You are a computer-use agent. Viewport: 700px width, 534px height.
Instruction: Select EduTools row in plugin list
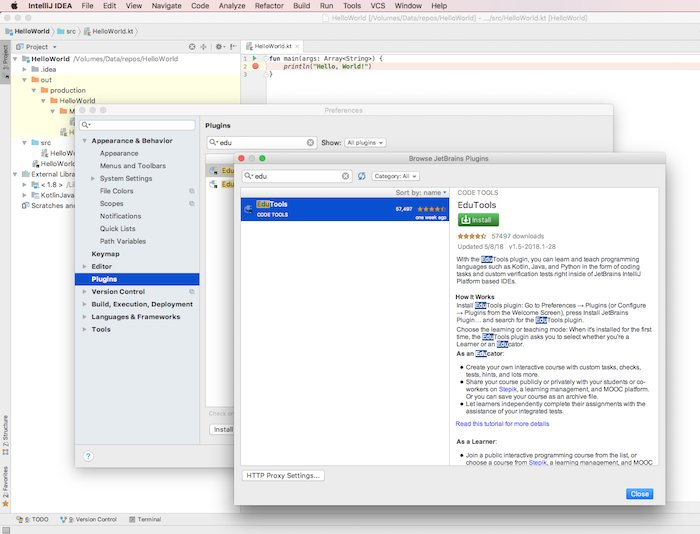coord(345,209)
